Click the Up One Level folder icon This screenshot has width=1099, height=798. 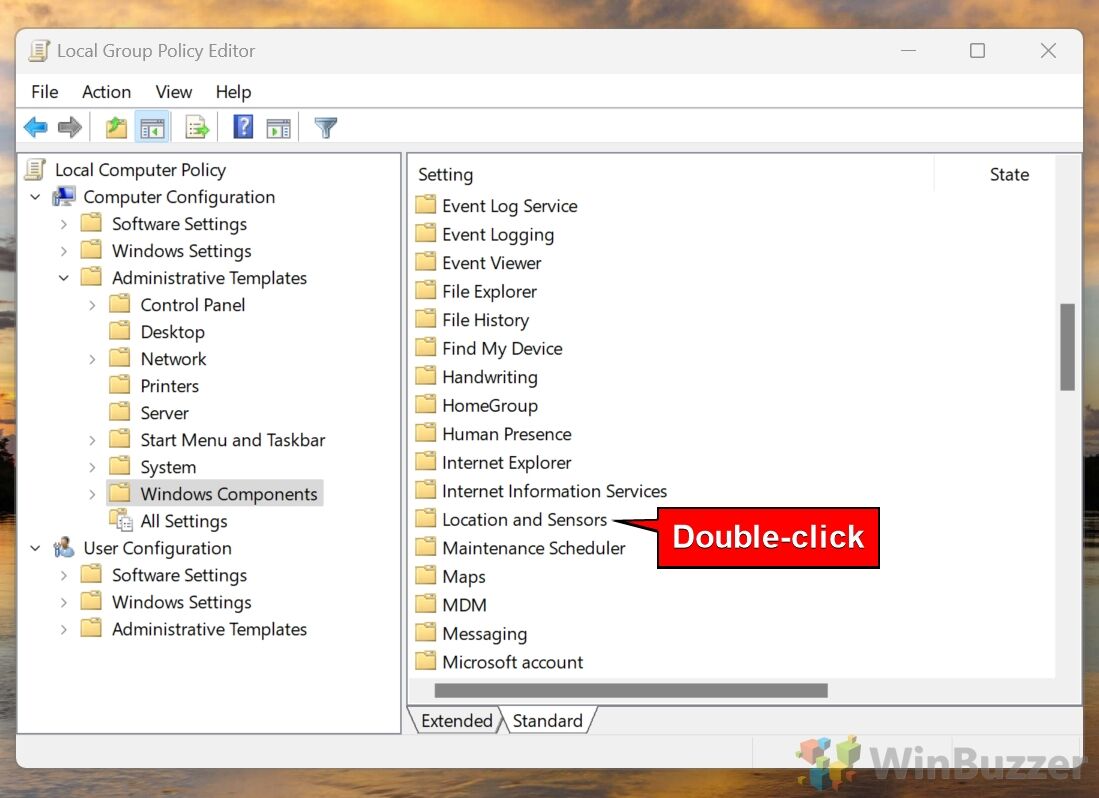tap(116, 127)
